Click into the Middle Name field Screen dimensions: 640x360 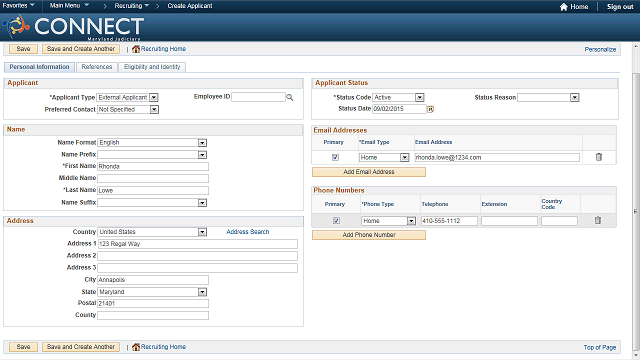point(153,178)
